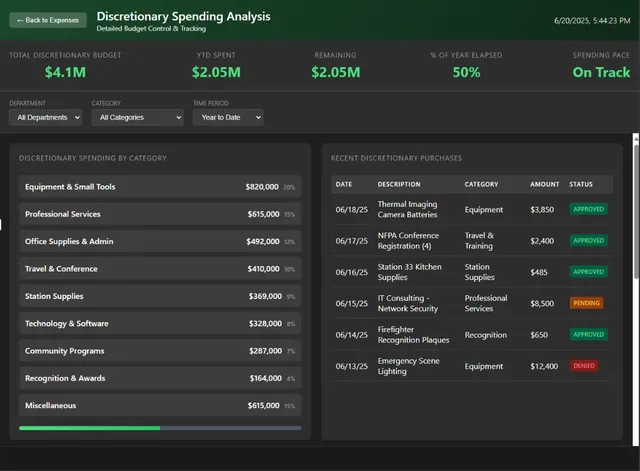Click APPROVED badge for NFPA Conference row

[x=589, y=241]
